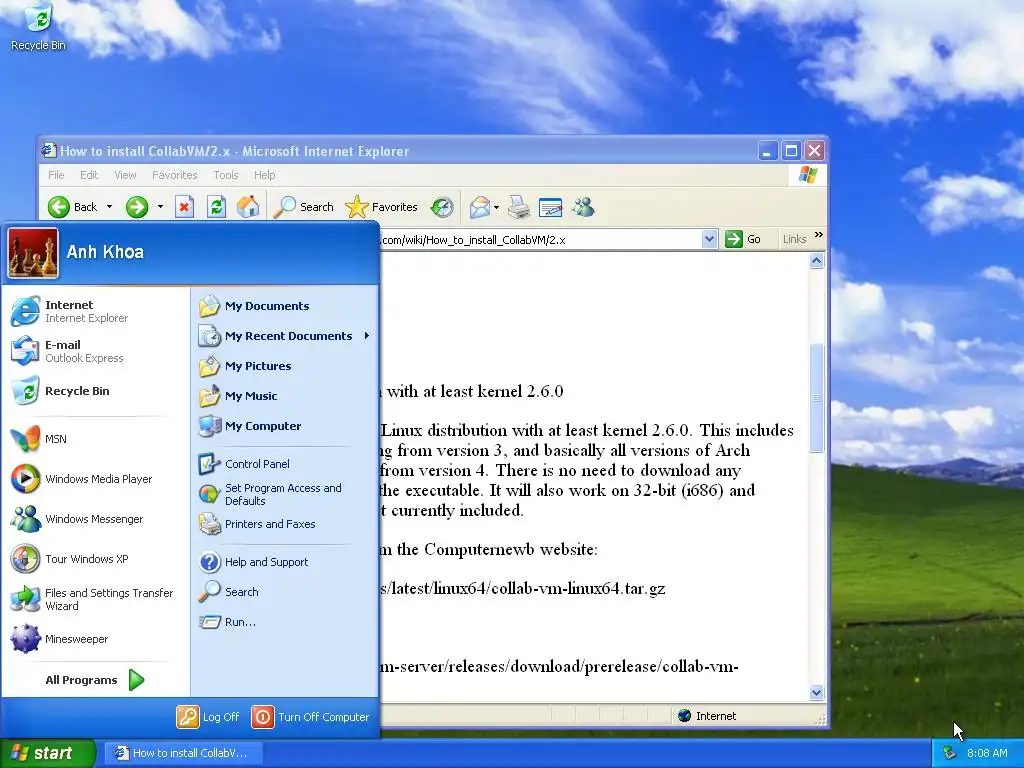Select the taskbar button How to install CollabV...
1024x768 pixels.
(x=184, y=753)
